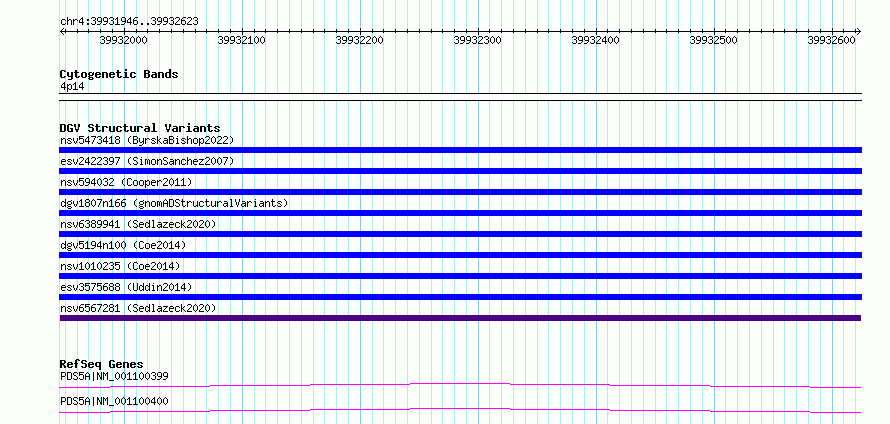Screen dimensions: 890x424
Task: Click the 39932000 ruler position label
Action: coord(124,40)
